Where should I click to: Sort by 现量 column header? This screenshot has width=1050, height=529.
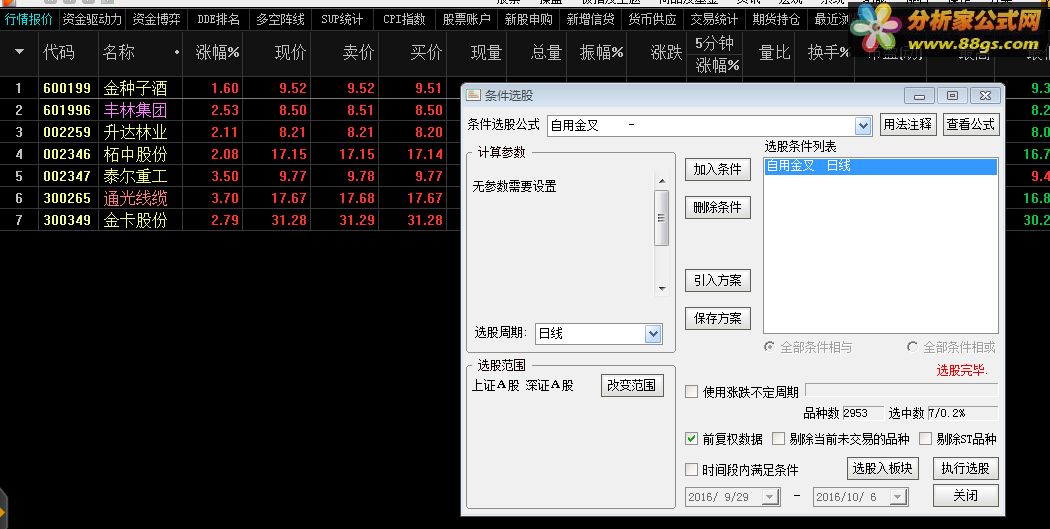coord(485,52)
